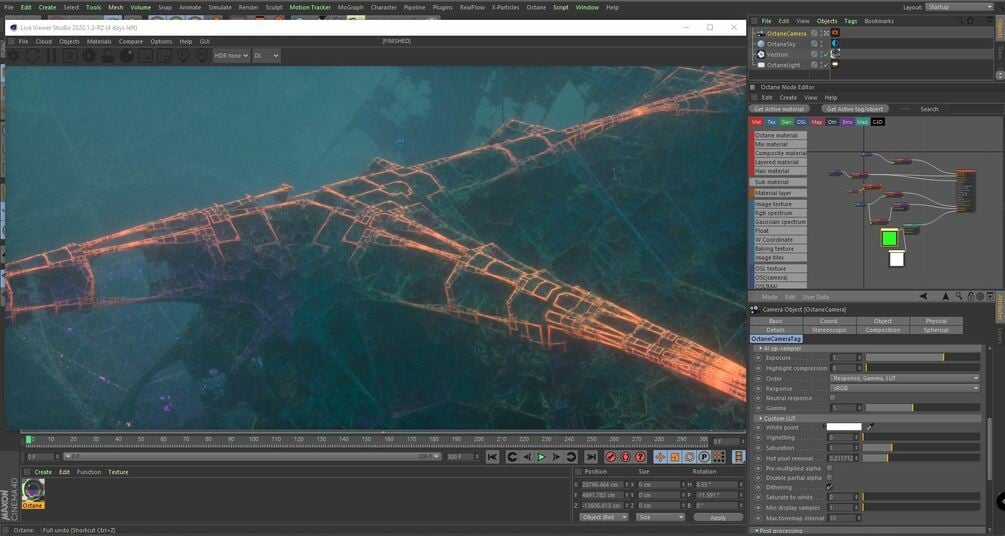Click the environment tag on OctaneSky
The width and height of the screenshot is (1005, 536).
(x=835, y=44)
